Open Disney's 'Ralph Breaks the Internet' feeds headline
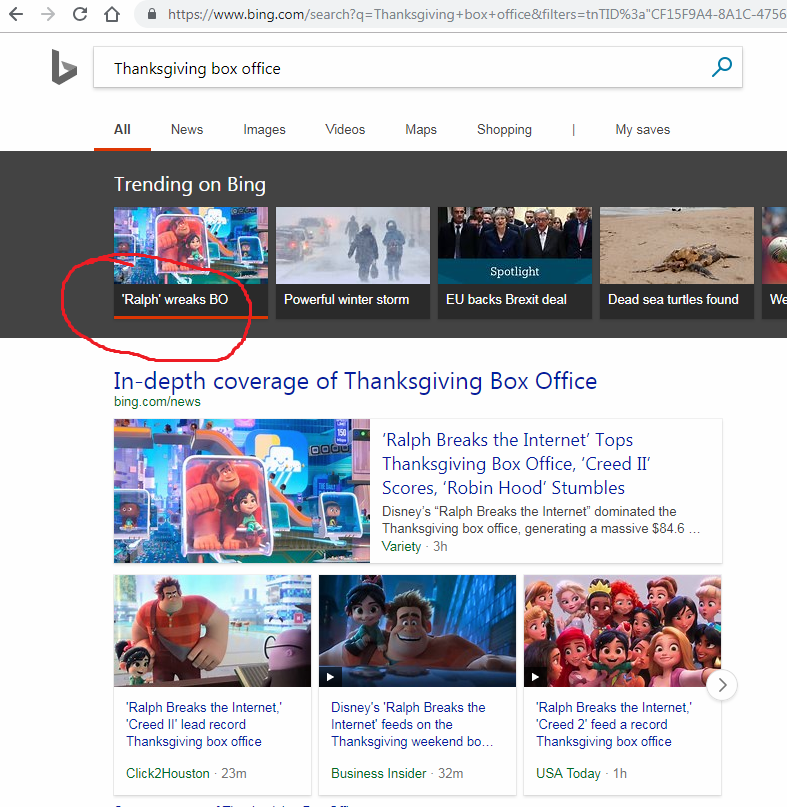The width and height of the screenshot is (787, 807). [x=412, y=724]
